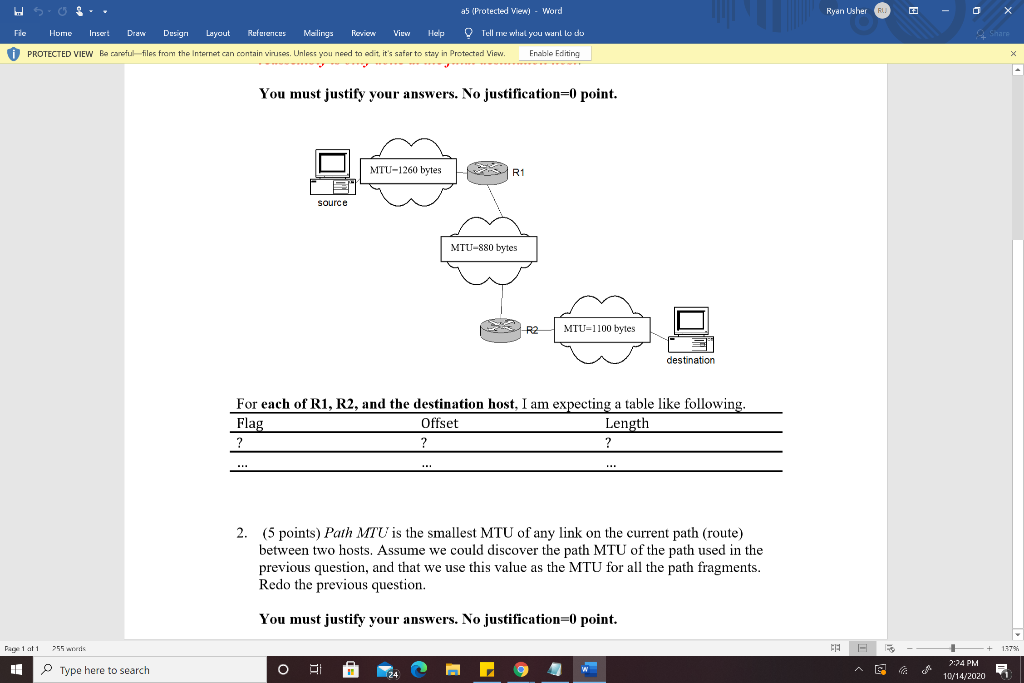1024x683 pixels.
Task: Open Ribbon Display Options
Action: (x=916, y=10)
